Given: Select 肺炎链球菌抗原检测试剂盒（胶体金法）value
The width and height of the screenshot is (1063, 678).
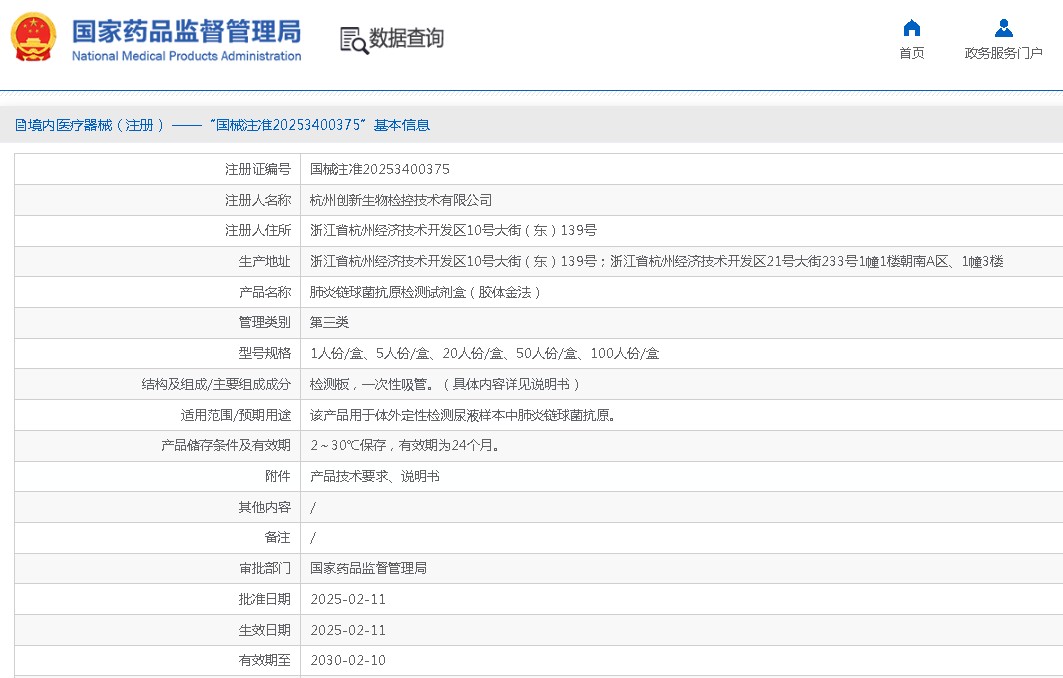Looking at the screenshot, I should click(x=425, y=292).
